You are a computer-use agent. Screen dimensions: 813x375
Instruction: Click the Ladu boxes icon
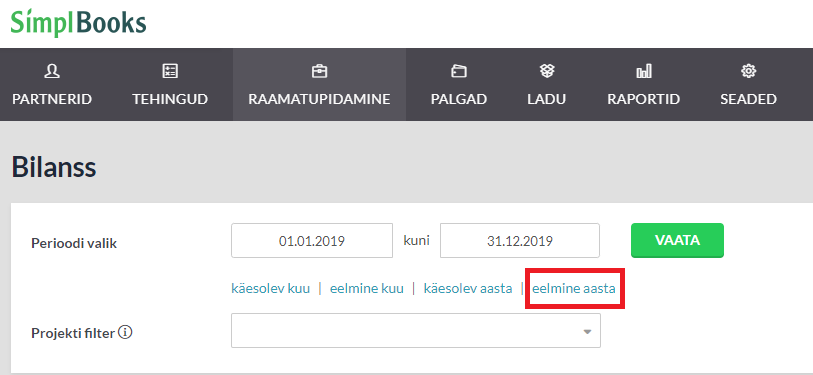click(x=546, y=72)
